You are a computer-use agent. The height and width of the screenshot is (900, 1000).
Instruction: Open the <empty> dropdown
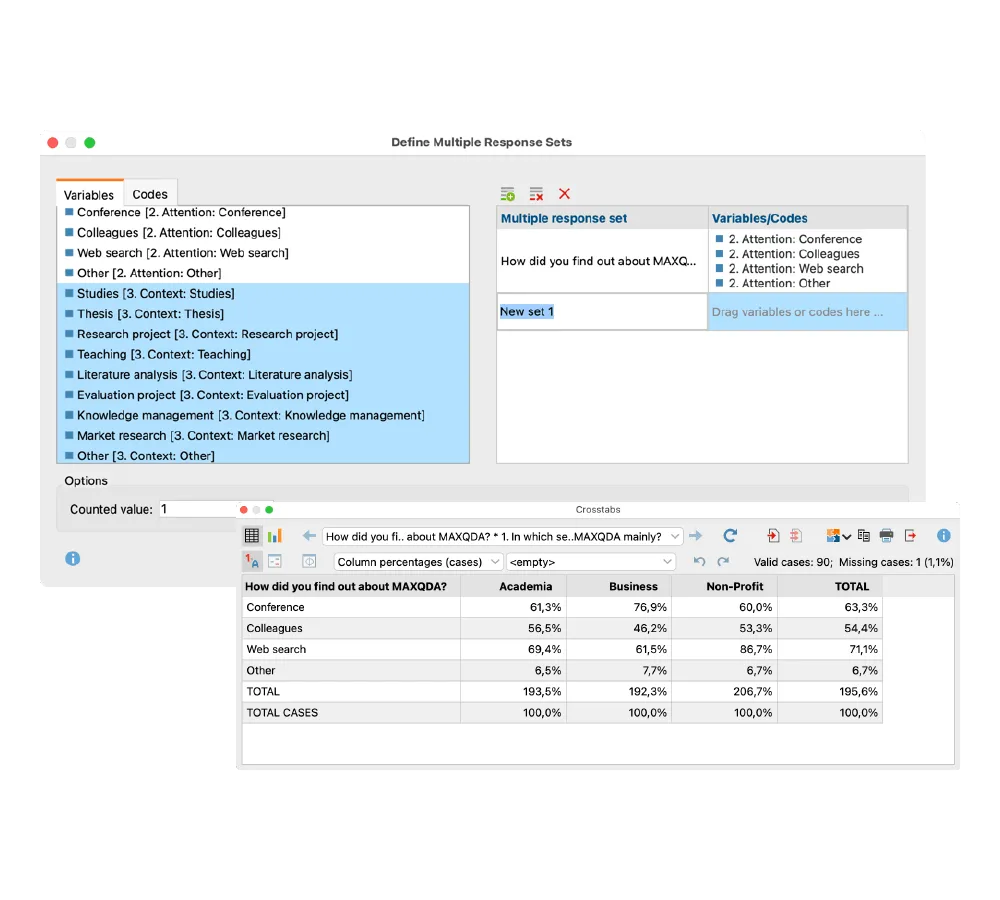coord(591,562)
